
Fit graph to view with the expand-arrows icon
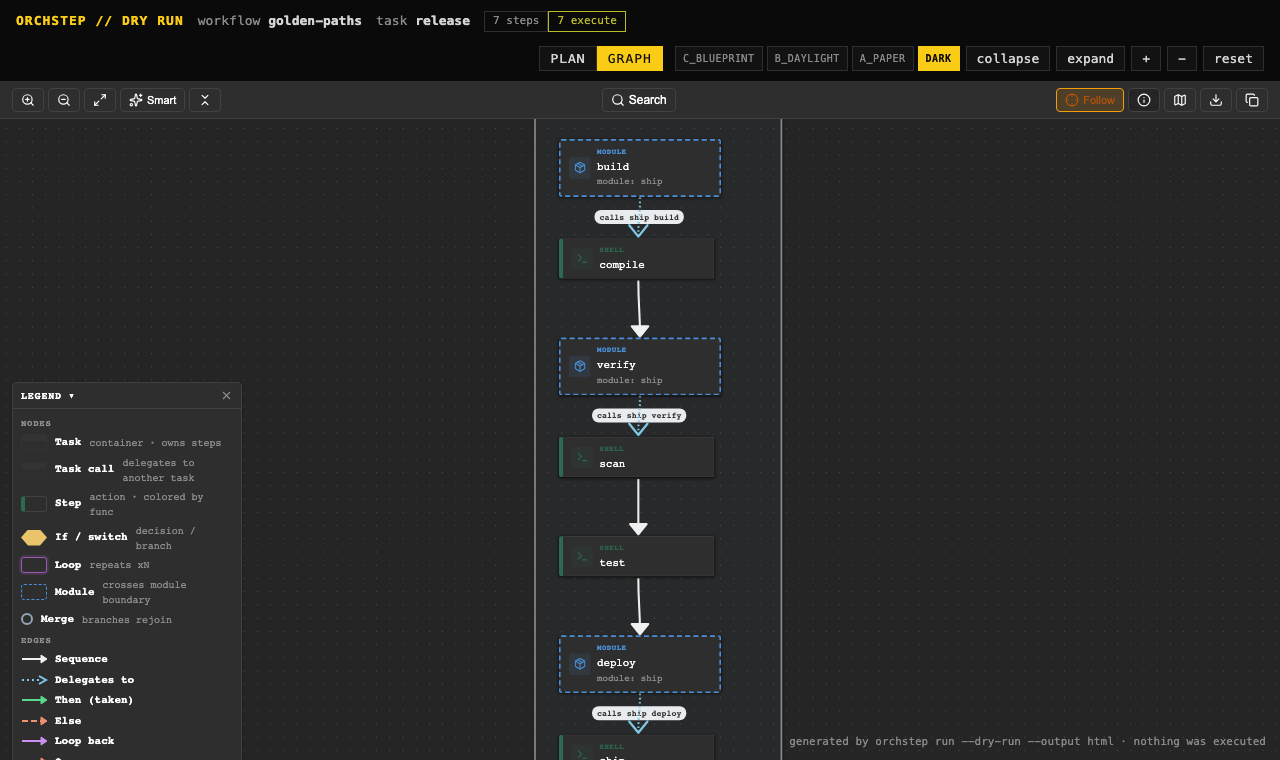[100, 100]
